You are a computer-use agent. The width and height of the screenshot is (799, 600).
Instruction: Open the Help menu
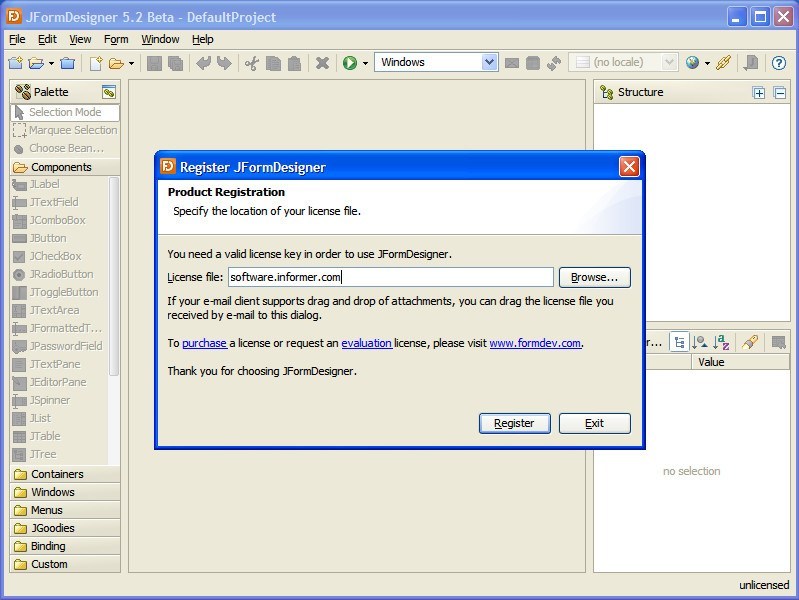click(x=202, y=39)
